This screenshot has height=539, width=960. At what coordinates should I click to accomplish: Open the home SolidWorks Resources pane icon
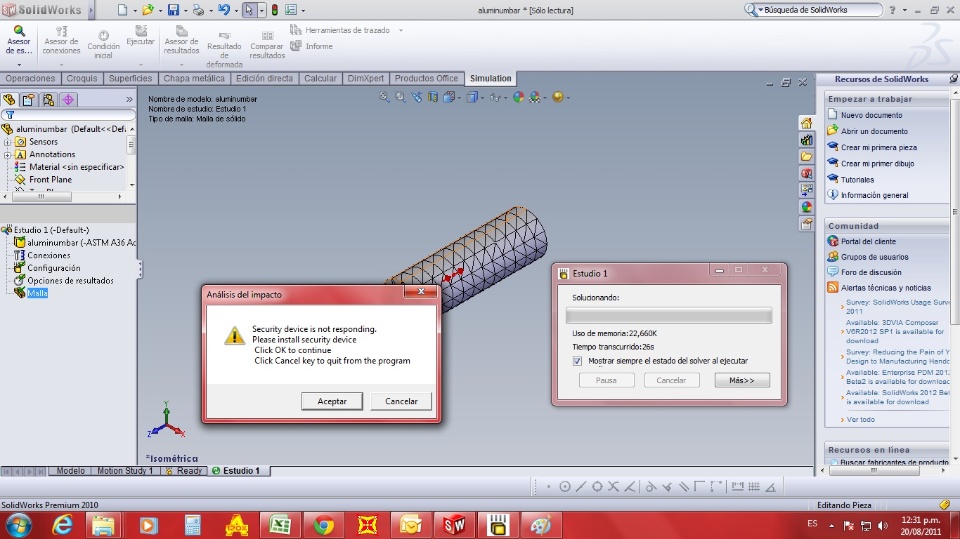click(806, 123)
